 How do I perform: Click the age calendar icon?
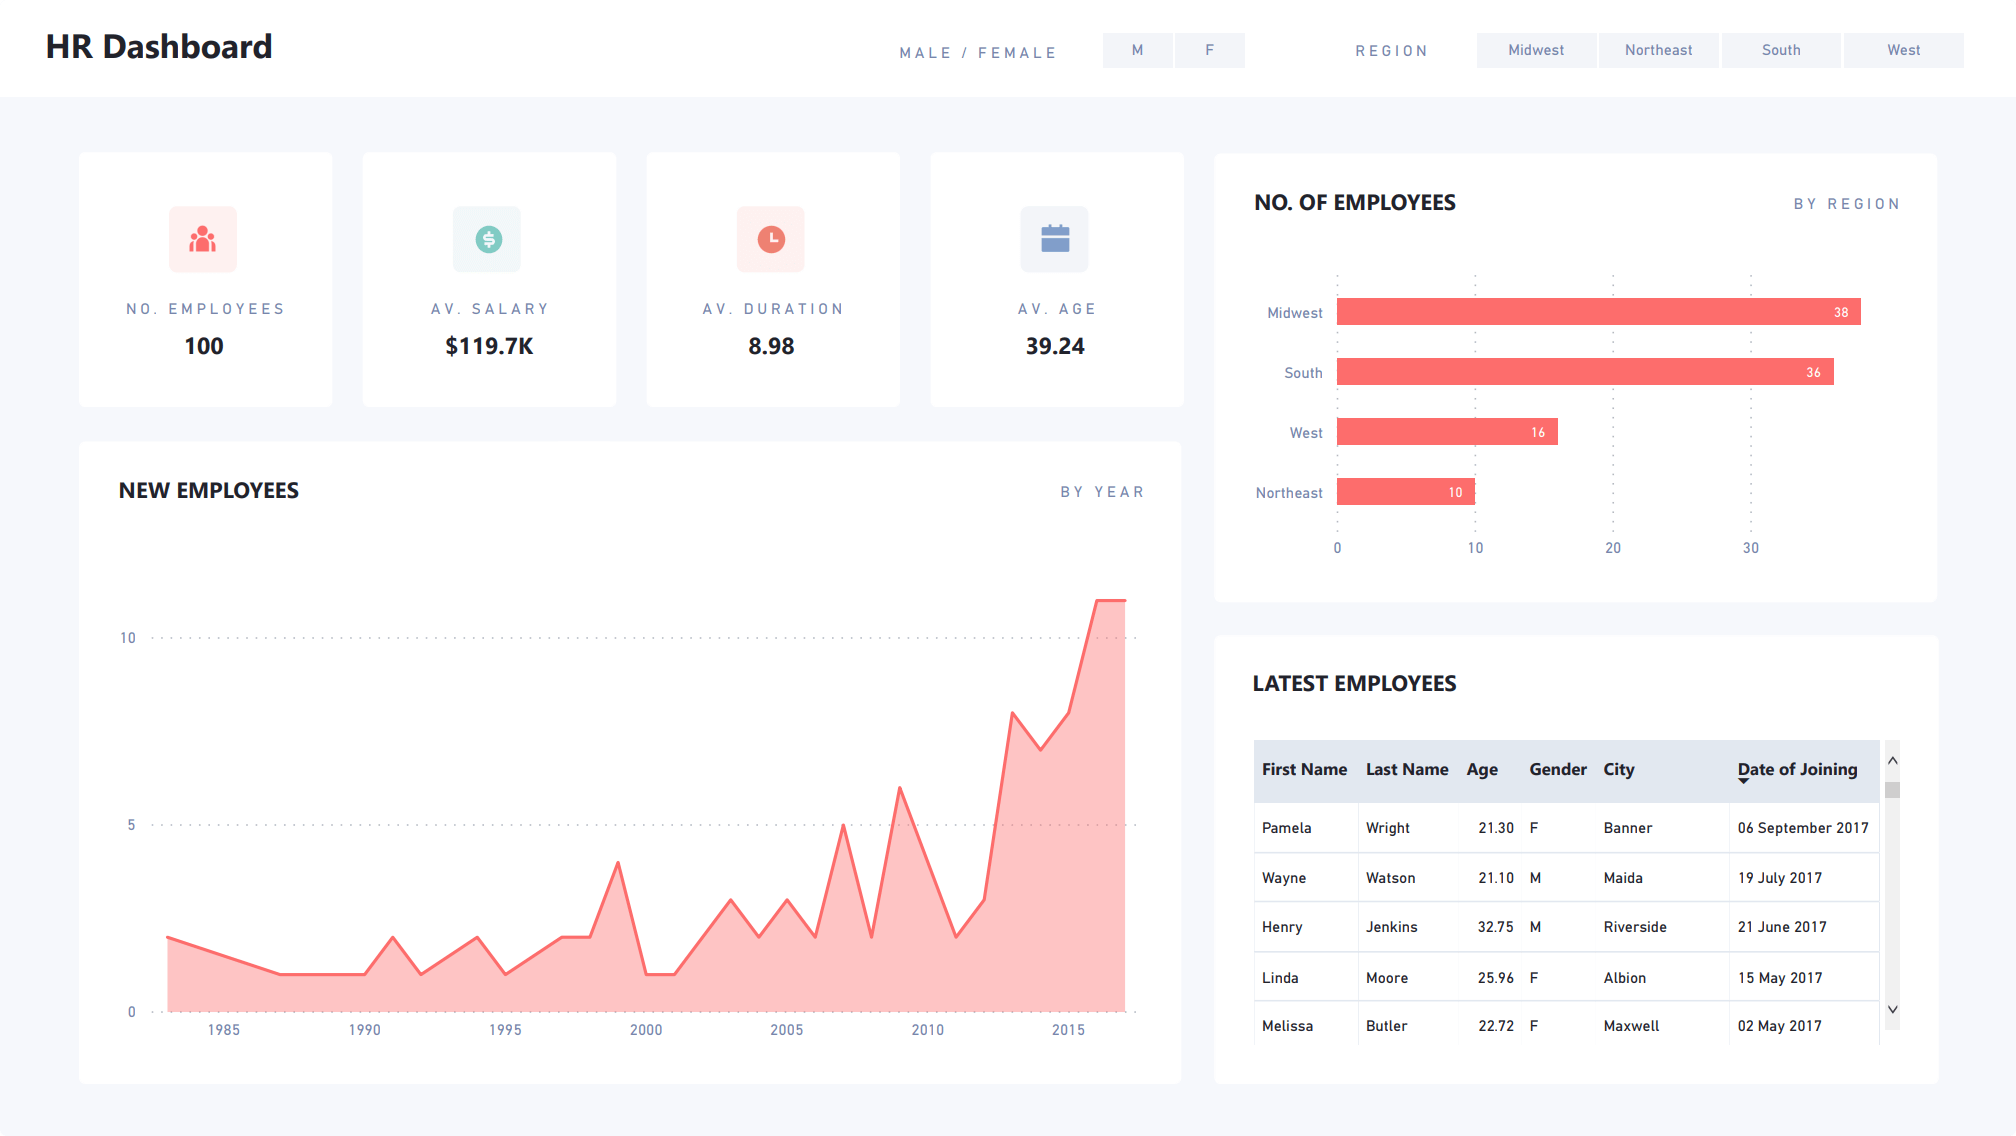(x=1055, y=239)
